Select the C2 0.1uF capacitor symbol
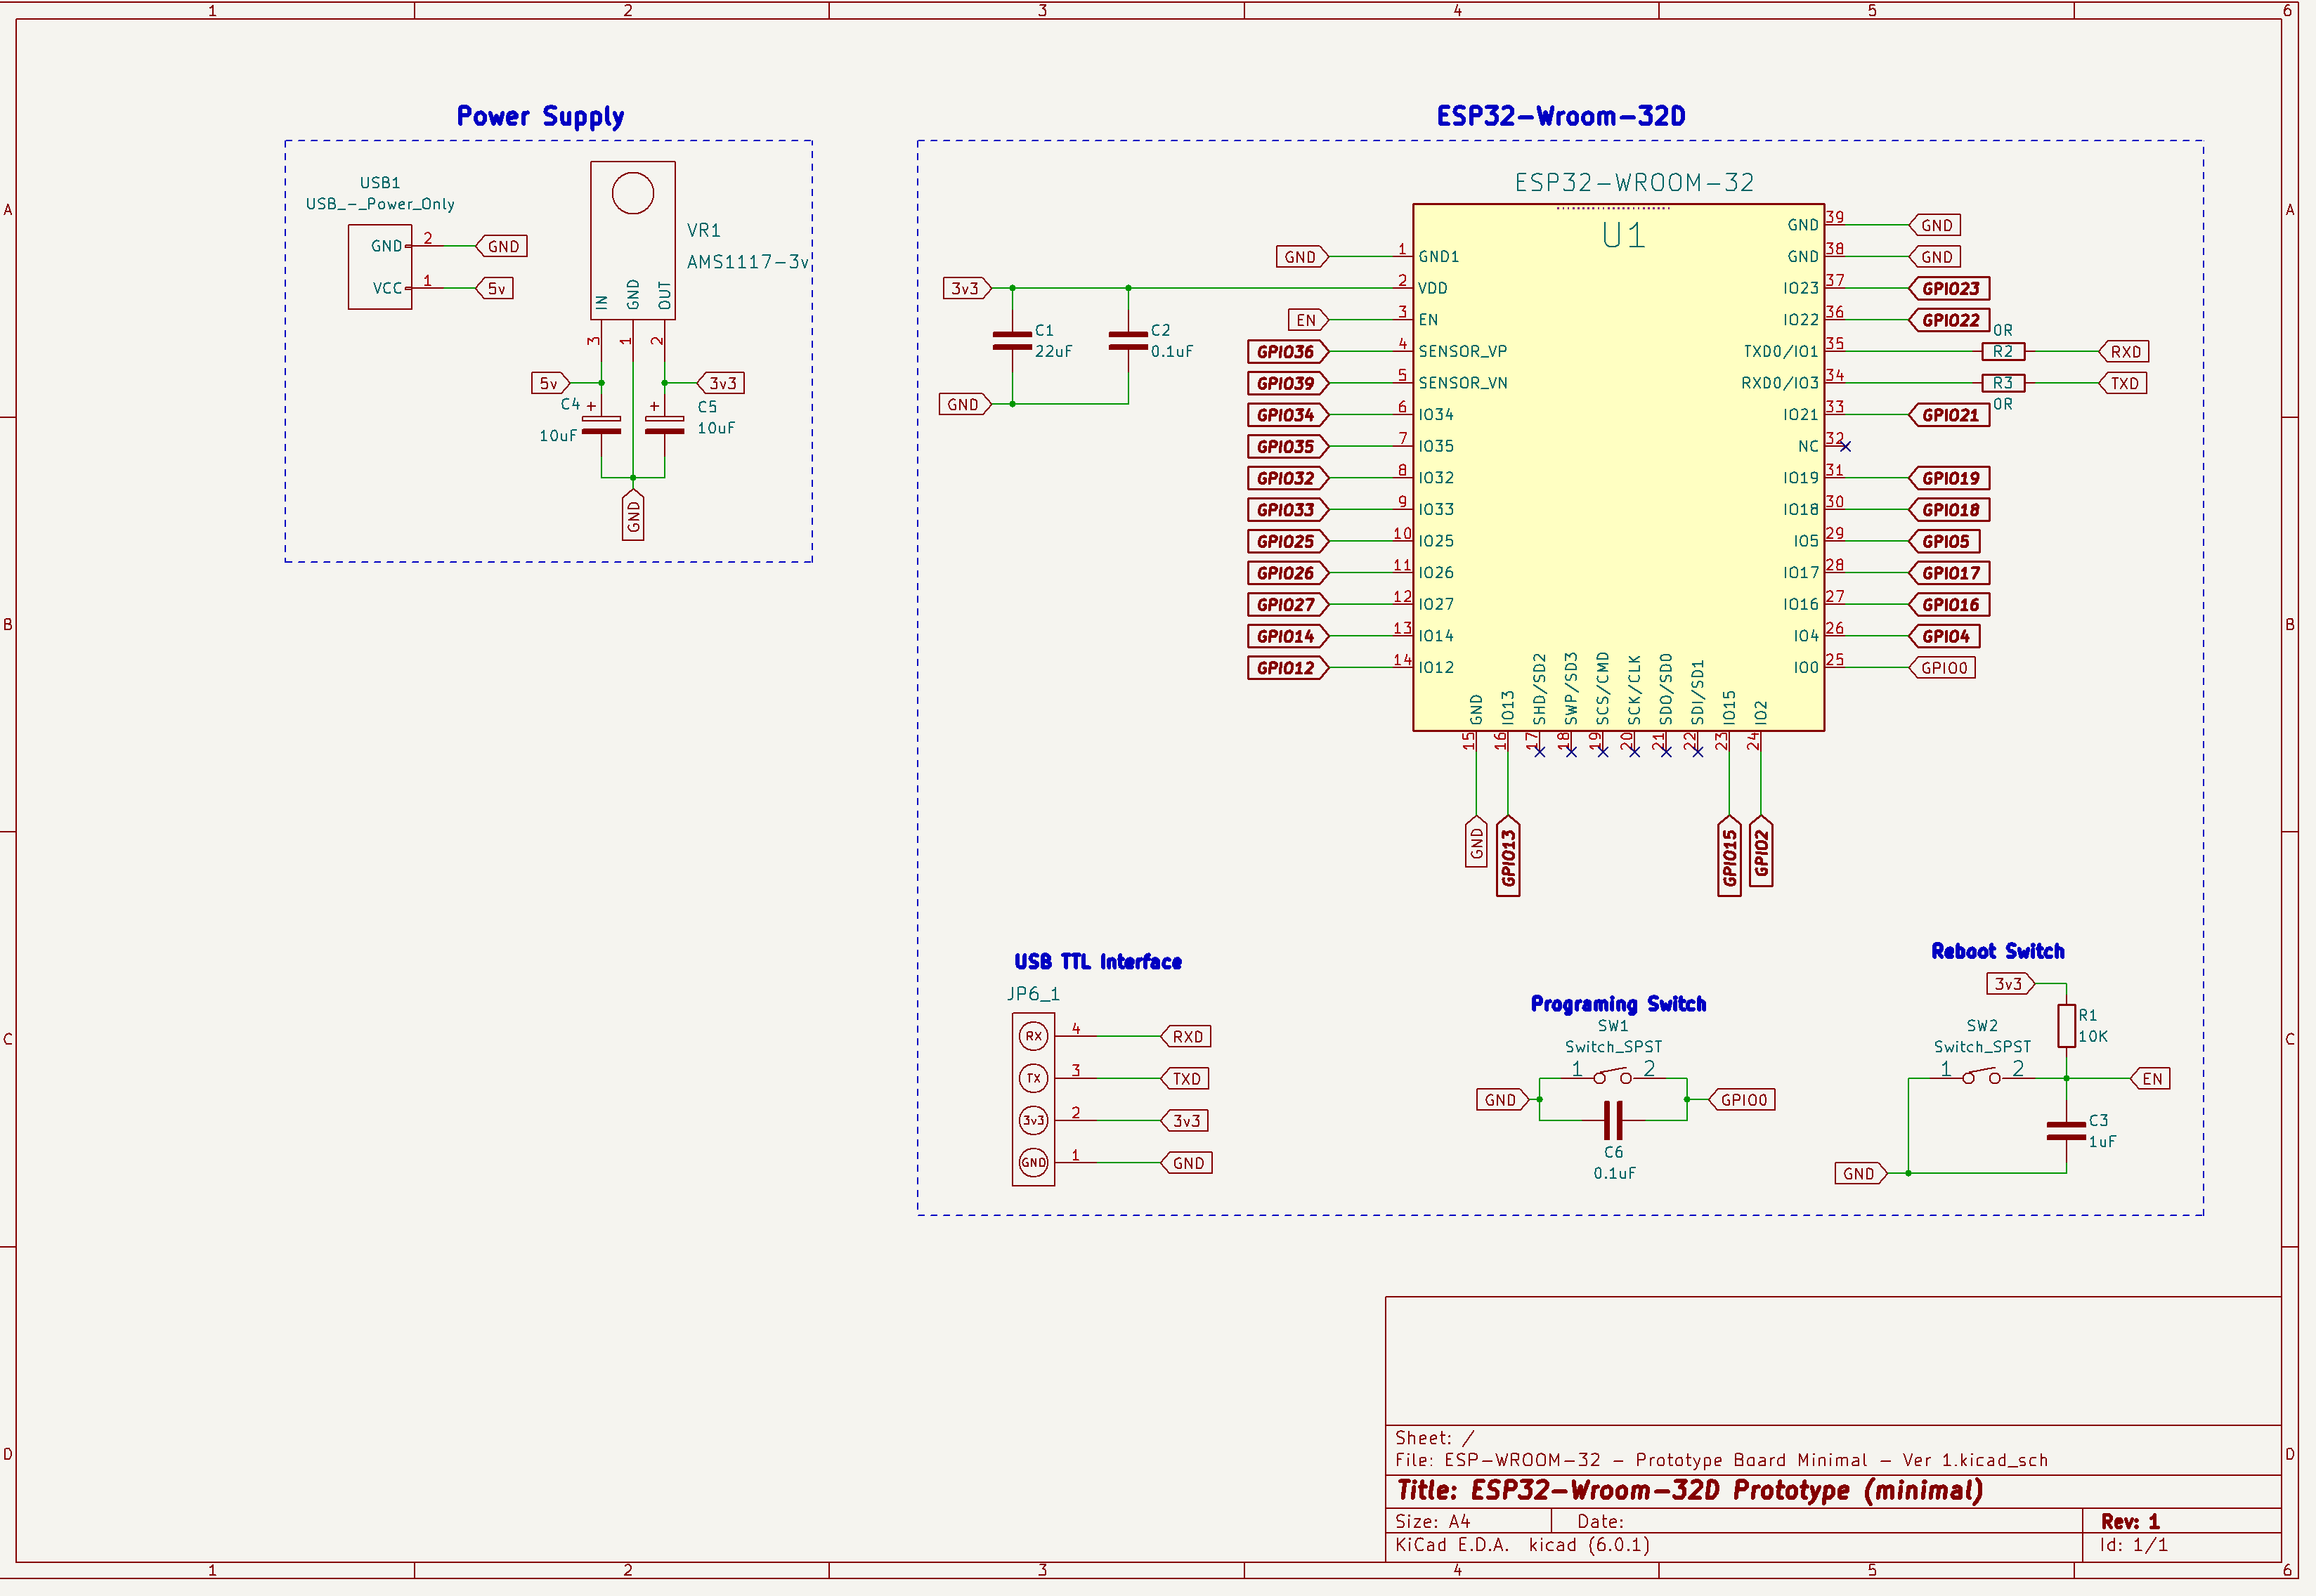The image size is (2316, 1596). (x=1128, y=341)
